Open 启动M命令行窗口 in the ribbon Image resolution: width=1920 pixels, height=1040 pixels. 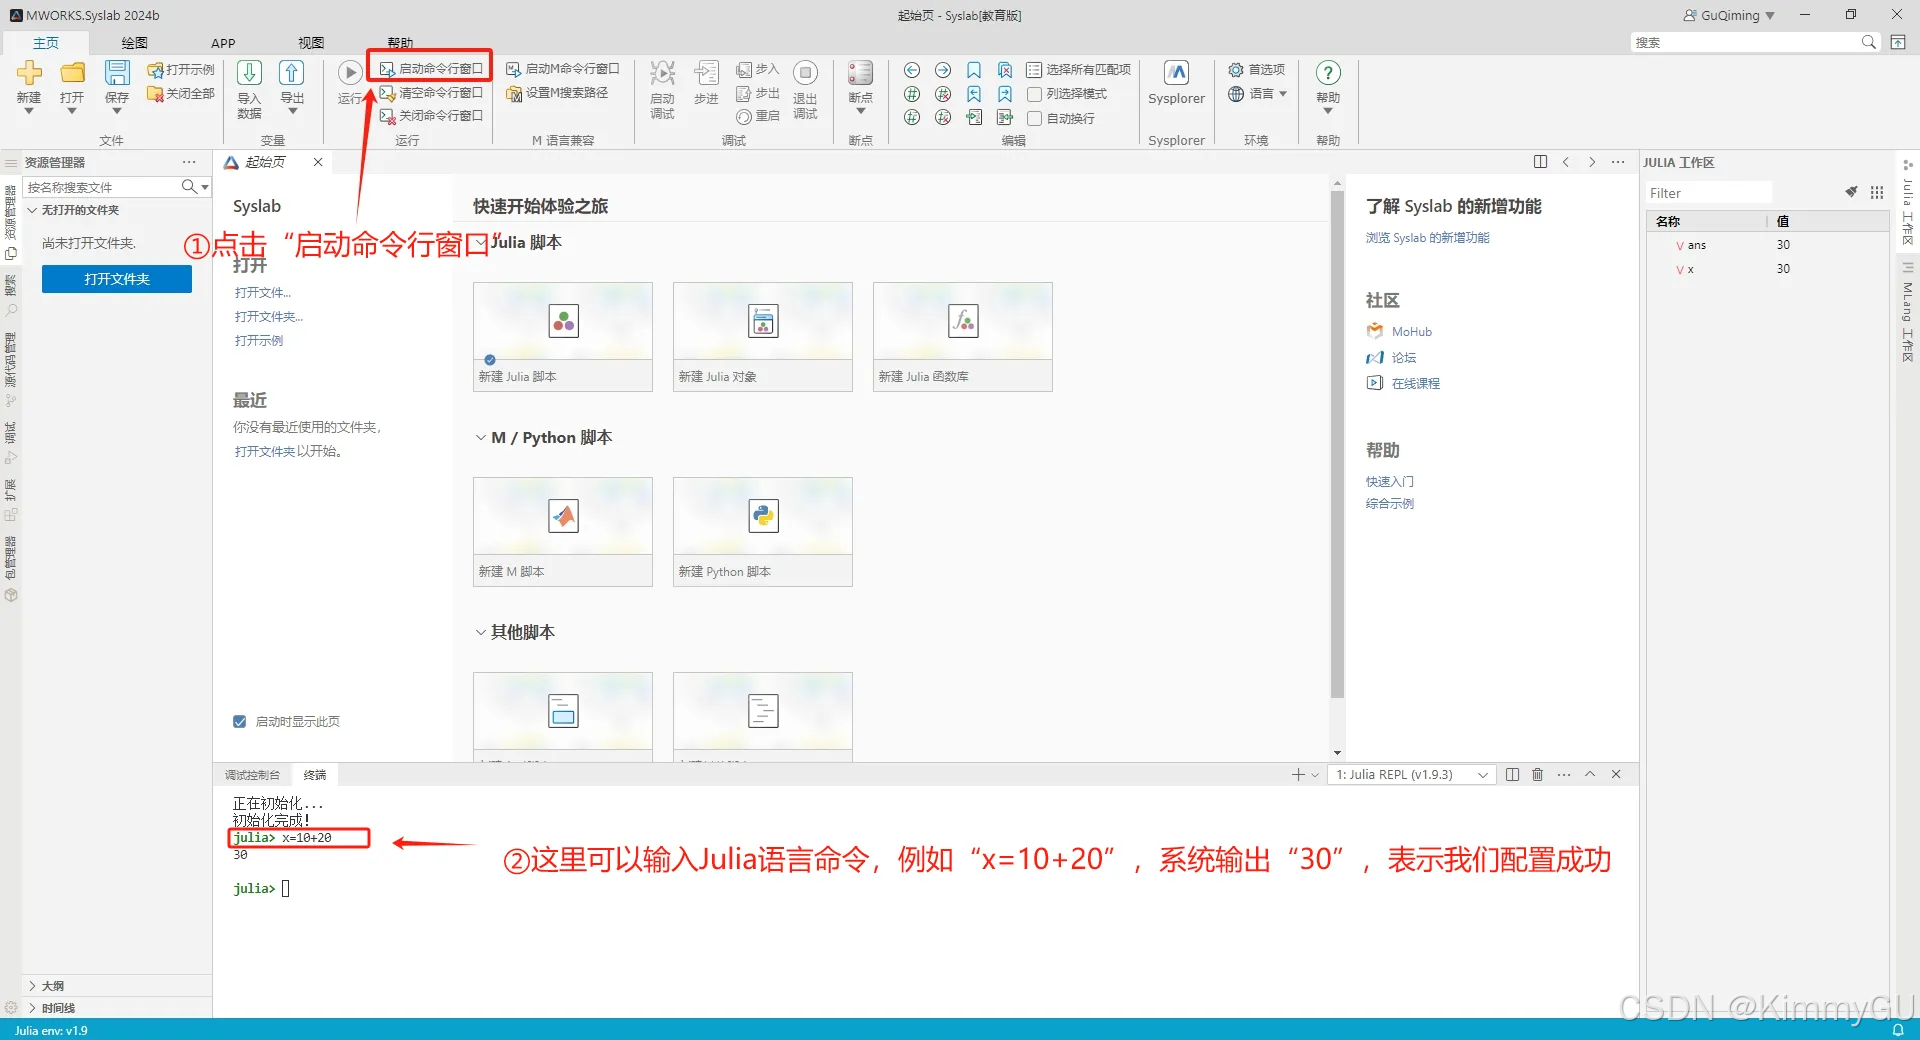click(x=562, y=69)
